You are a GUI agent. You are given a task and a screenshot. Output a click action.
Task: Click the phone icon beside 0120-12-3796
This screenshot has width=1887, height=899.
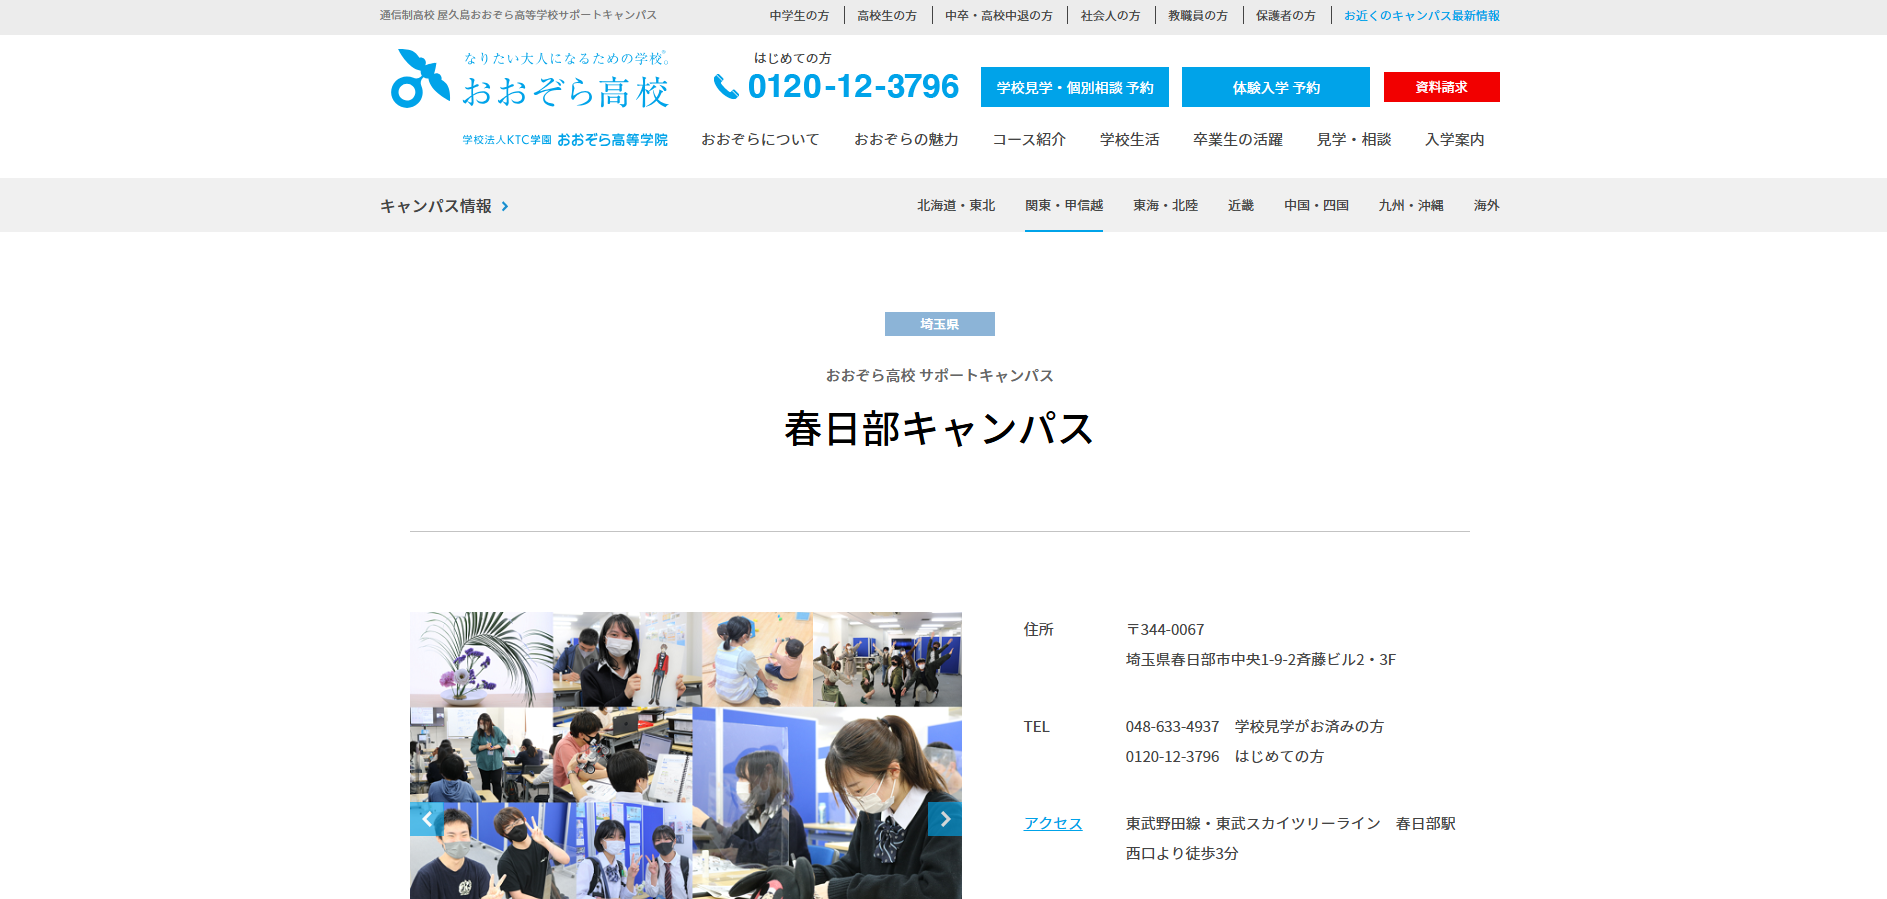coord(725,87)
